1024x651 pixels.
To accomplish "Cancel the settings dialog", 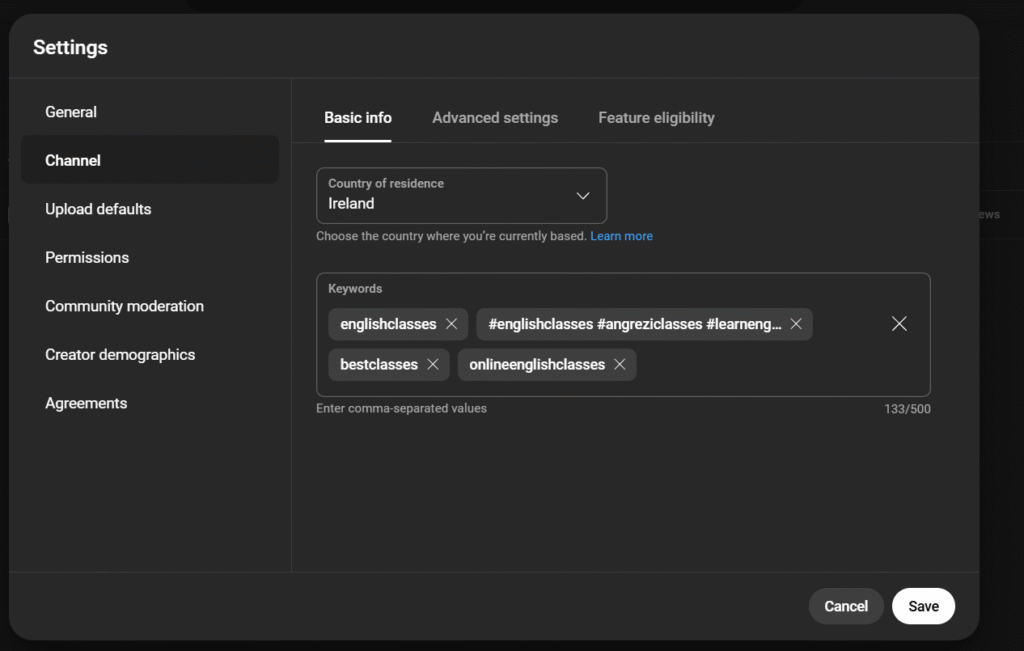I will [845, 606].
